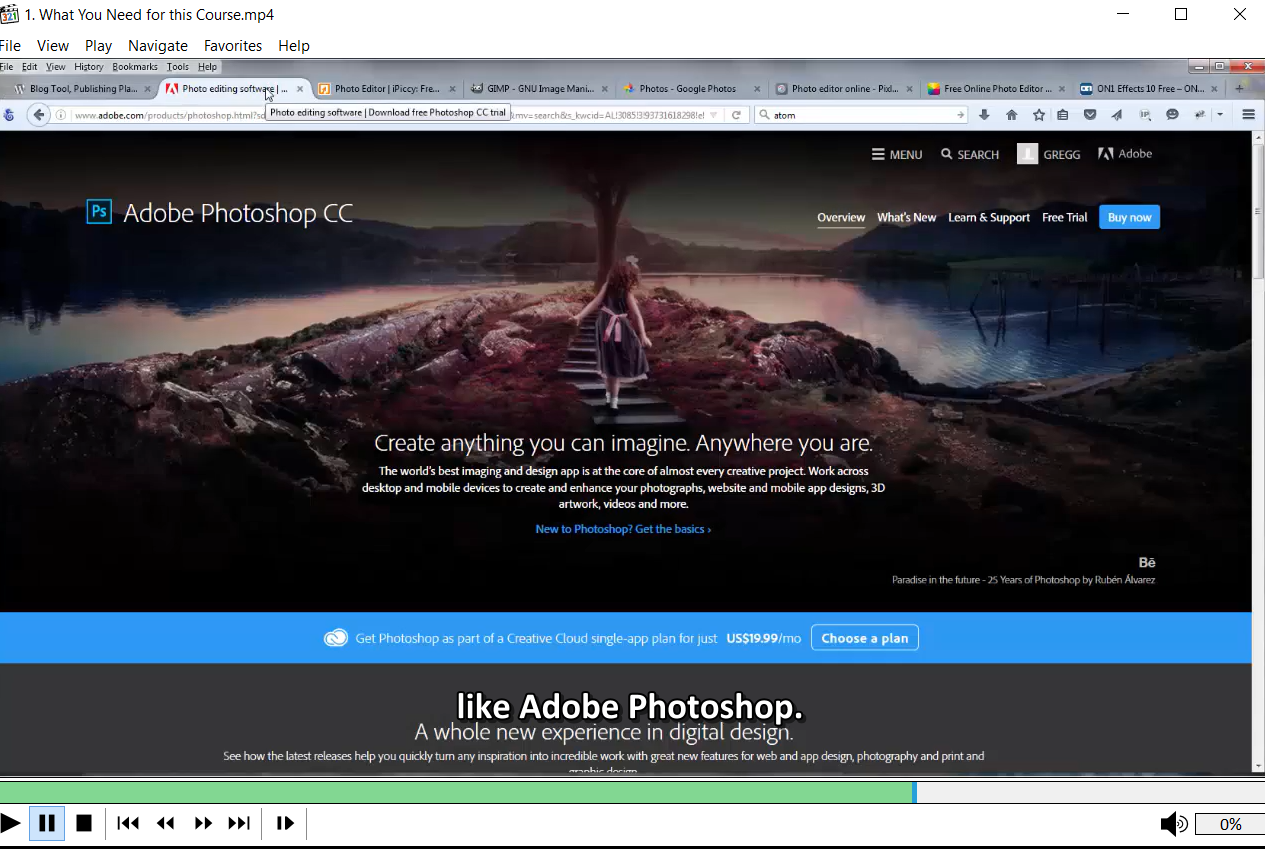Bookmark this page with the star icon

coord(1039,115)
